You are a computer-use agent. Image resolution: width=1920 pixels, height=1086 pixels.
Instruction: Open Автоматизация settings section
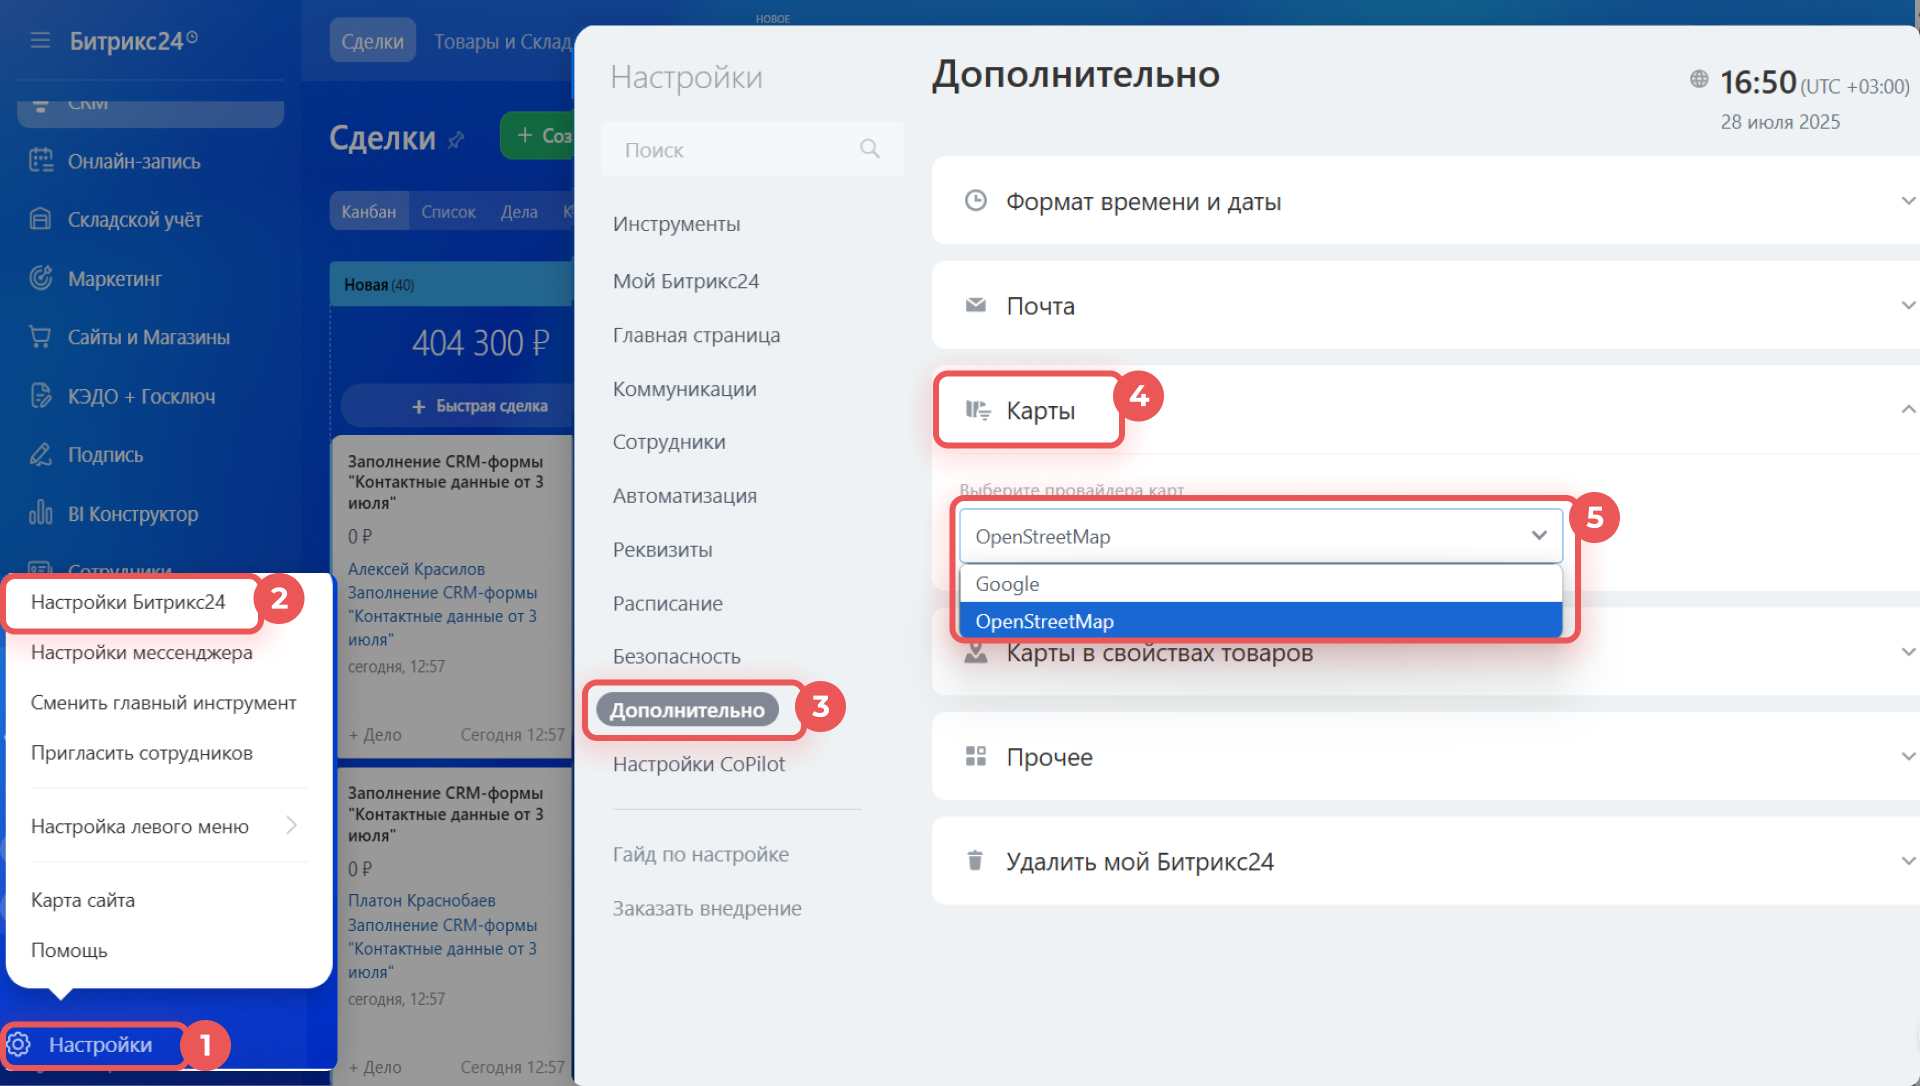tap(684, 496)
